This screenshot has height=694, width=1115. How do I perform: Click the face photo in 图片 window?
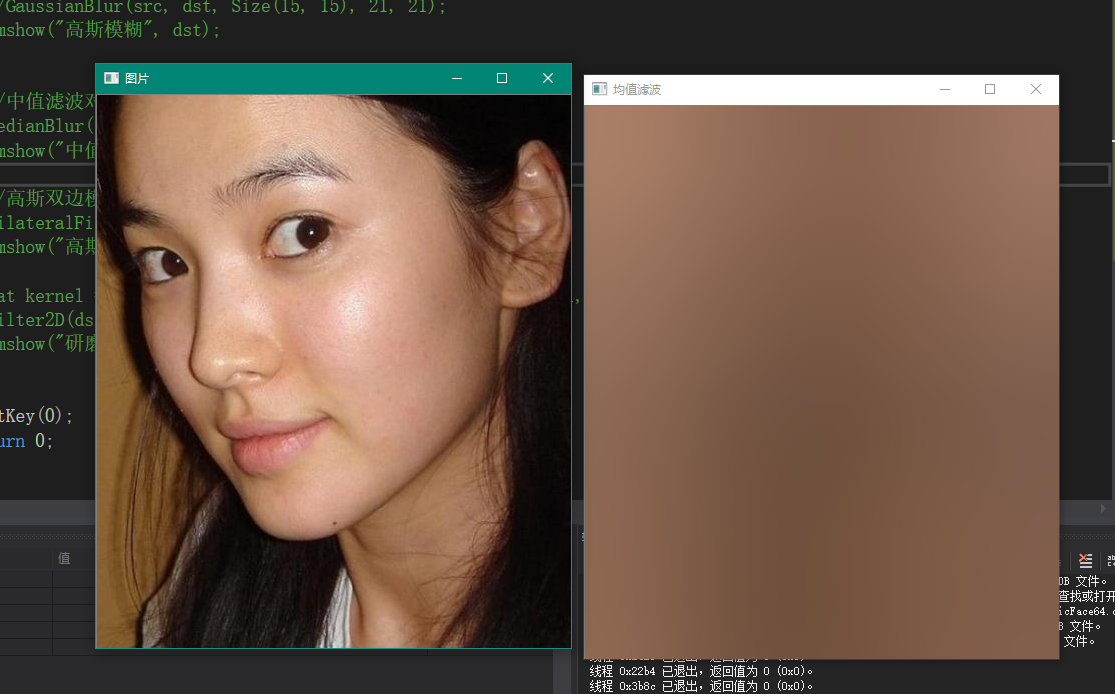point(334,370)
